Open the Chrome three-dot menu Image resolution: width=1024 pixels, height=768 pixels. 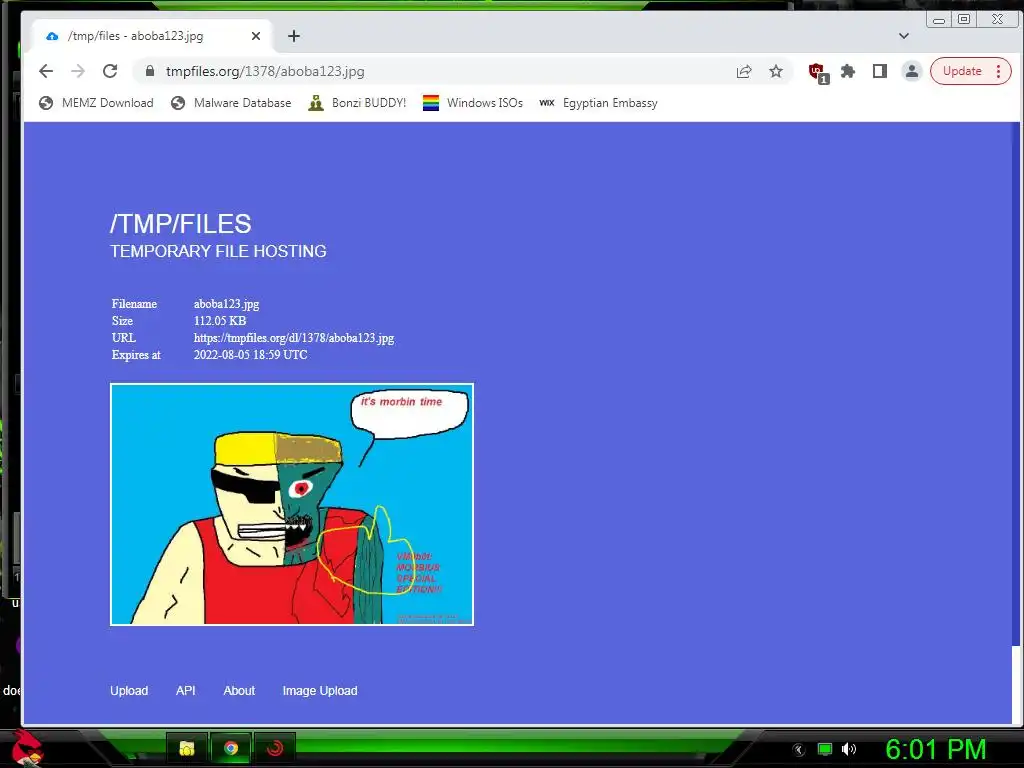pos(999,71)
